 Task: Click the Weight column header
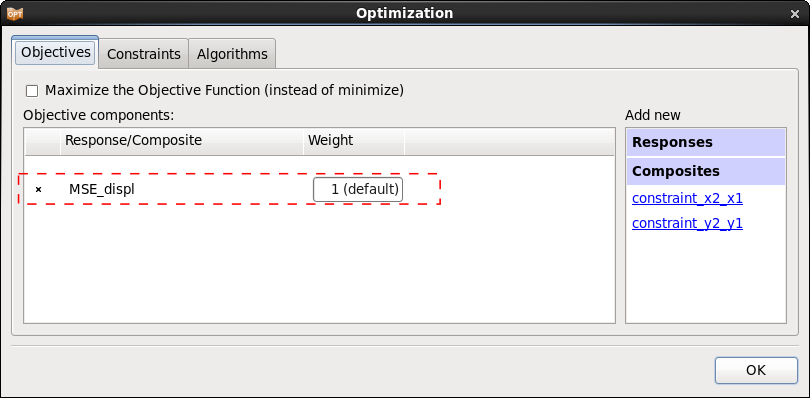353,141
